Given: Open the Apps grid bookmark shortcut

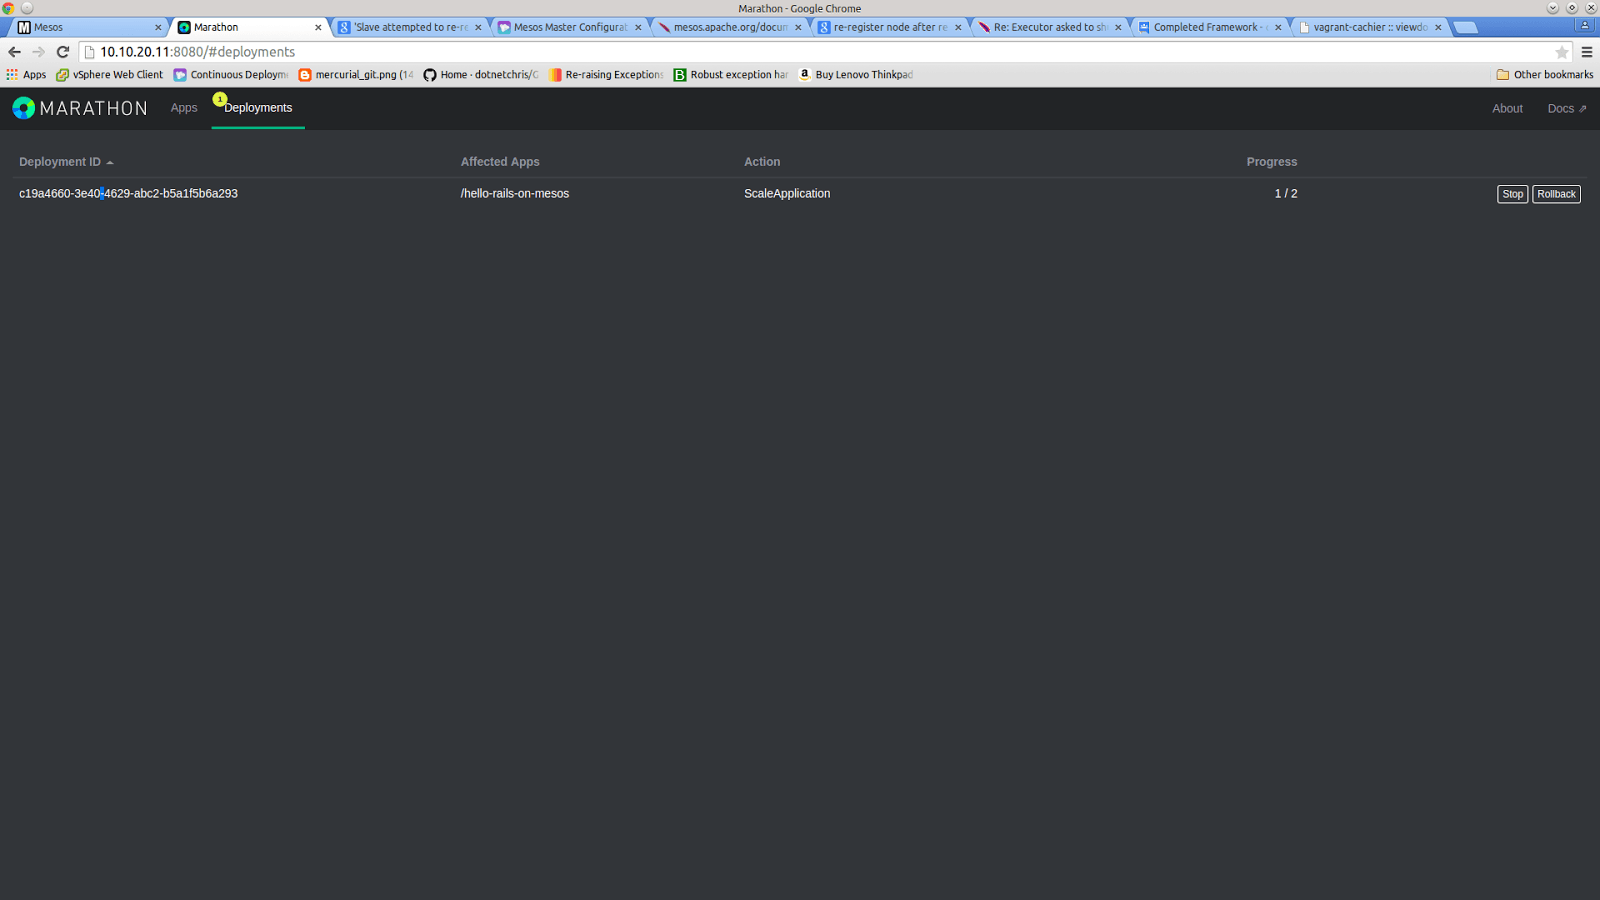Looking at the screenshot, I should point(26,75).
